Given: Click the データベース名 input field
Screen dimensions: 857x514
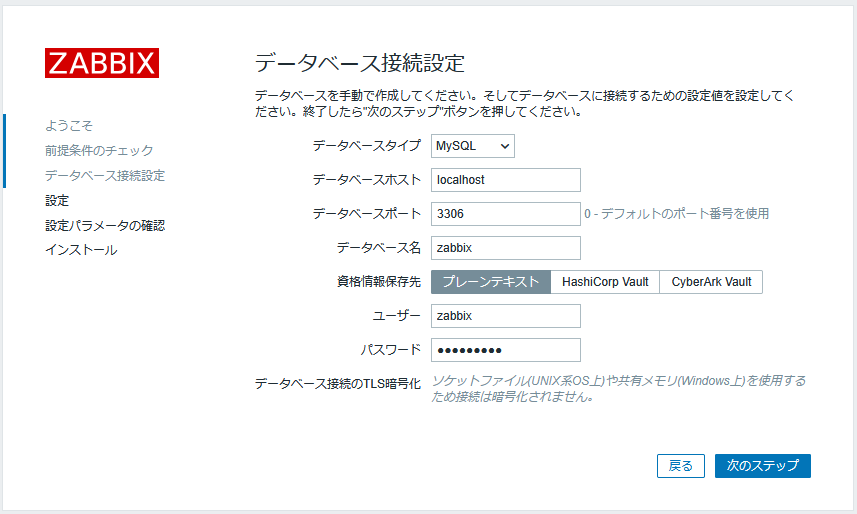Looking at the screenshot, I should point(506,248).
